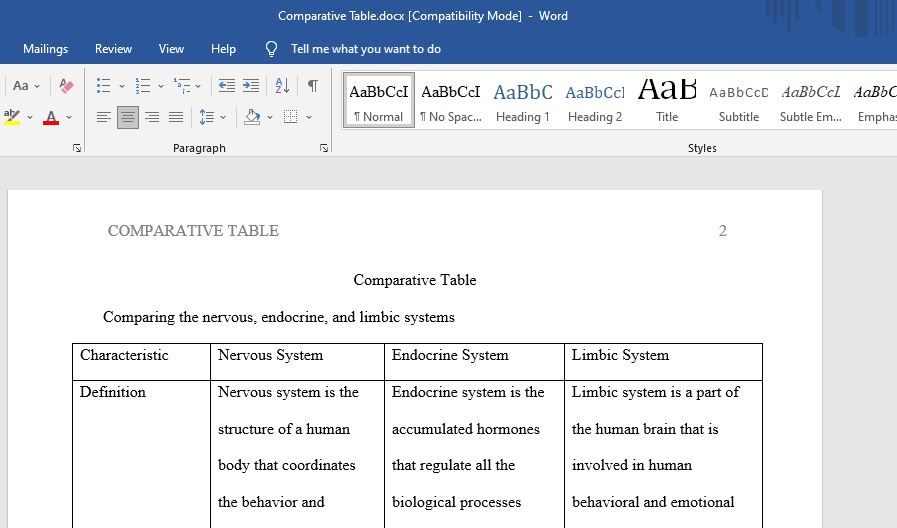
Task: Decrease the paragraph indent
Action: pyautogui.click(x=227, y=86)
